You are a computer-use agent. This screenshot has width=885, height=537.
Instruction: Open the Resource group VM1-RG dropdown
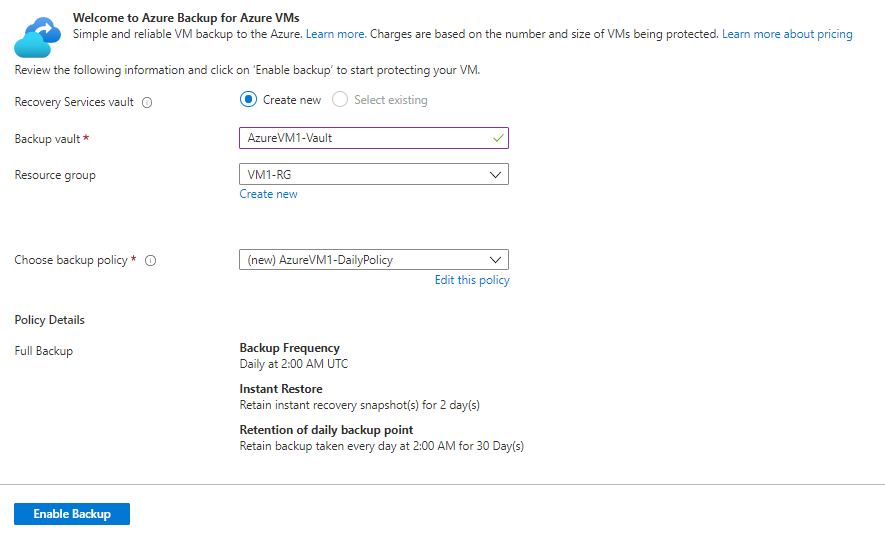point(374,174)
